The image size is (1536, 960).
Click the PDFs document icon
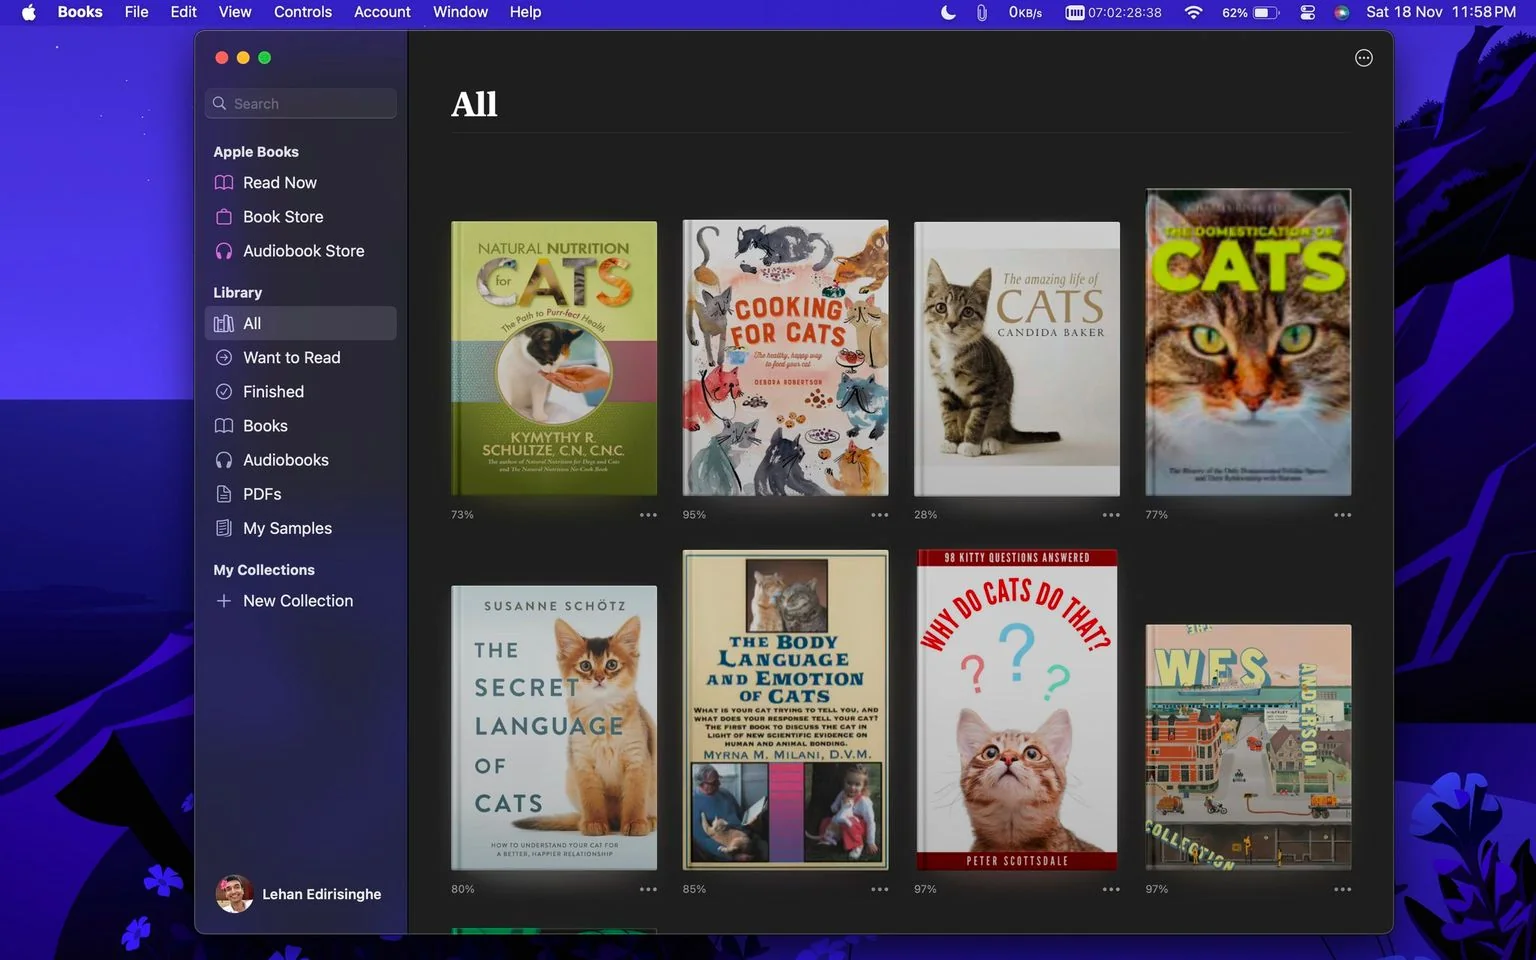[224, 494]
